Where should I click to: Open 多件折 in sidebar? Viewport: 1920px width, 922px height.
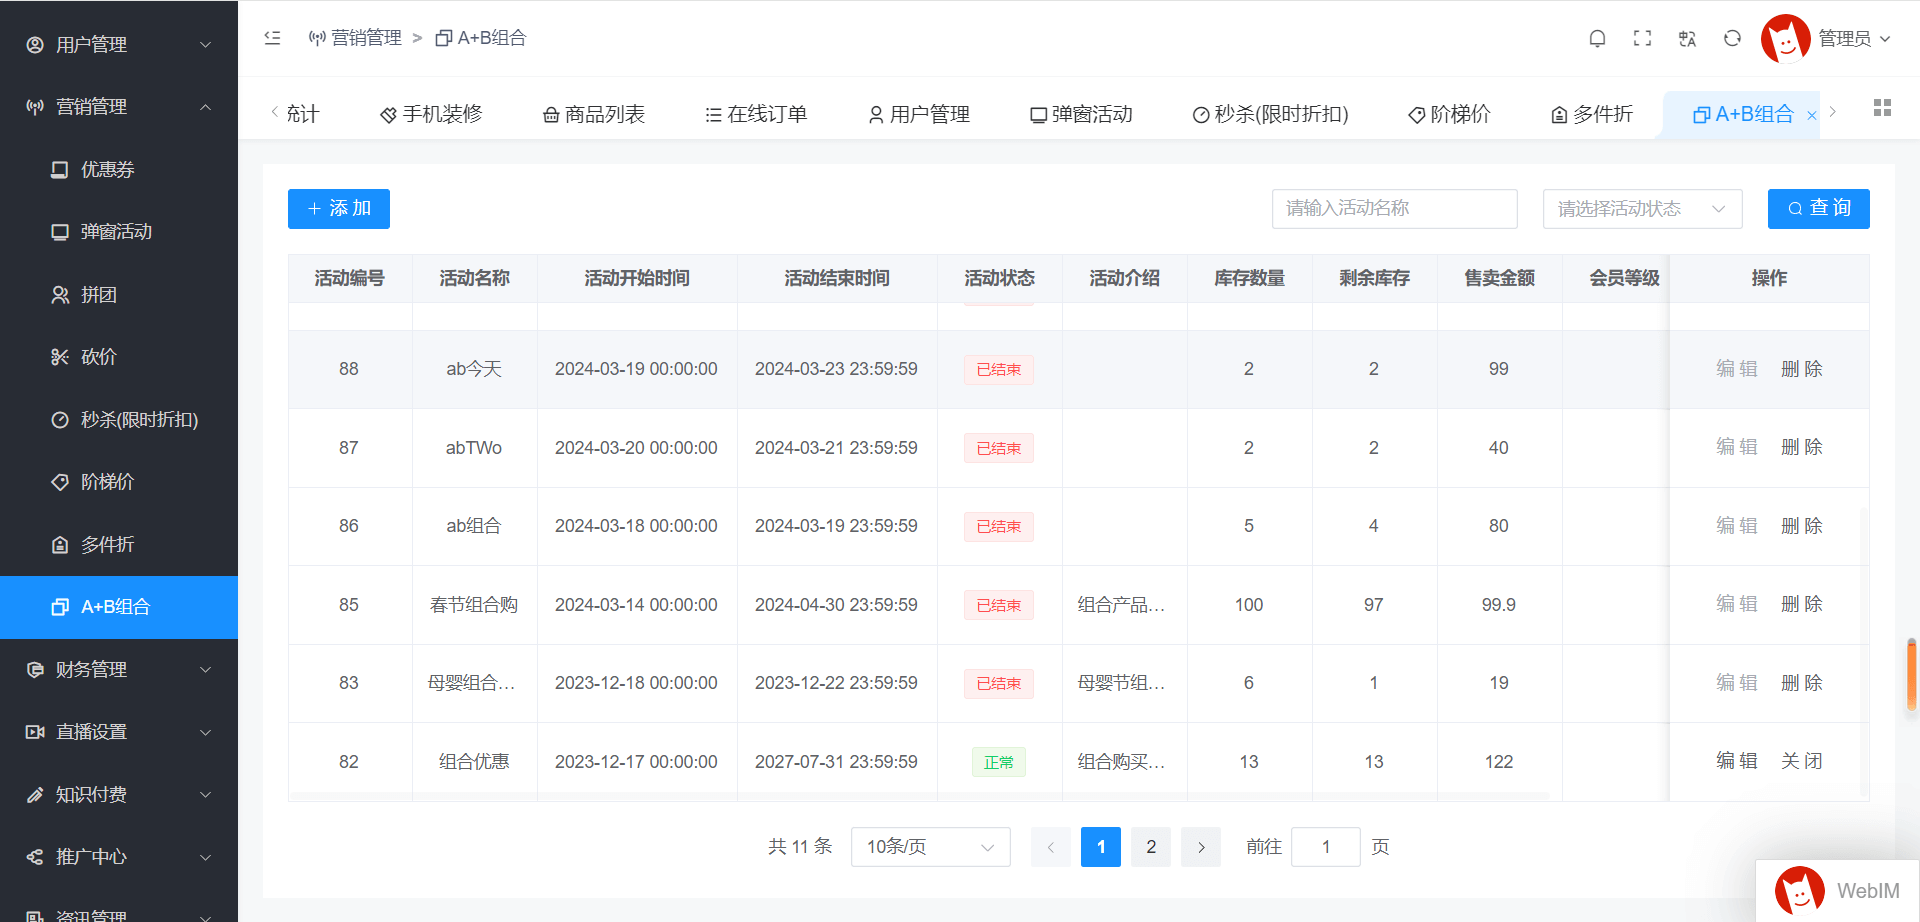click(119, 545)
